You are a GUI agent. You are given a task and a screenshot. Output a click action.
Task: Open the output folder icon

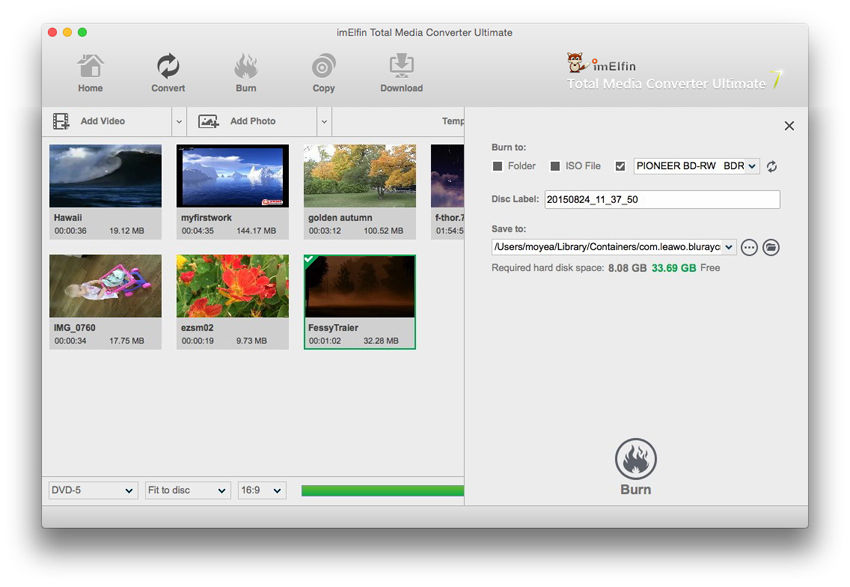coord(771,247)
